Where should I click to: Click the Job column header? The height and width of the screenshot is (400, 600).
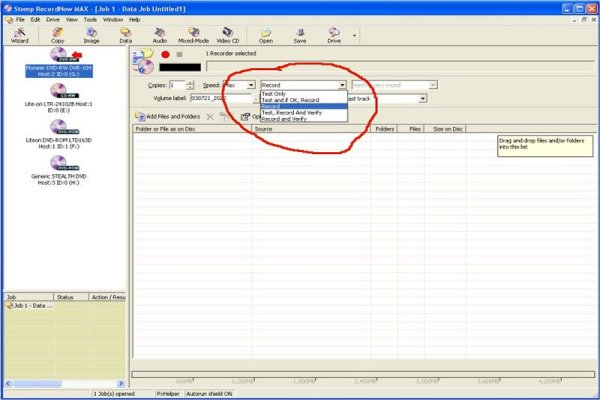[29, 297]
